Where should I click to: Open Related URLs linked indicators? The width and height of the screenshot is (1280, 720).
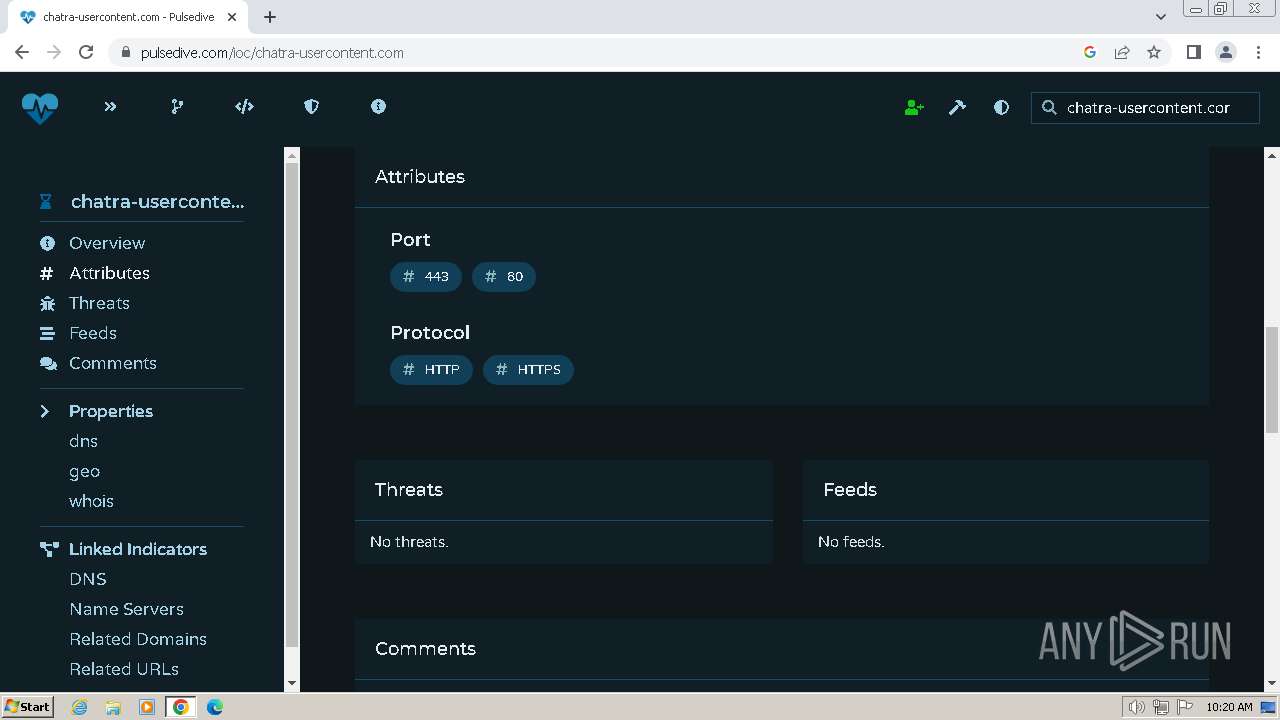point(124,669)
